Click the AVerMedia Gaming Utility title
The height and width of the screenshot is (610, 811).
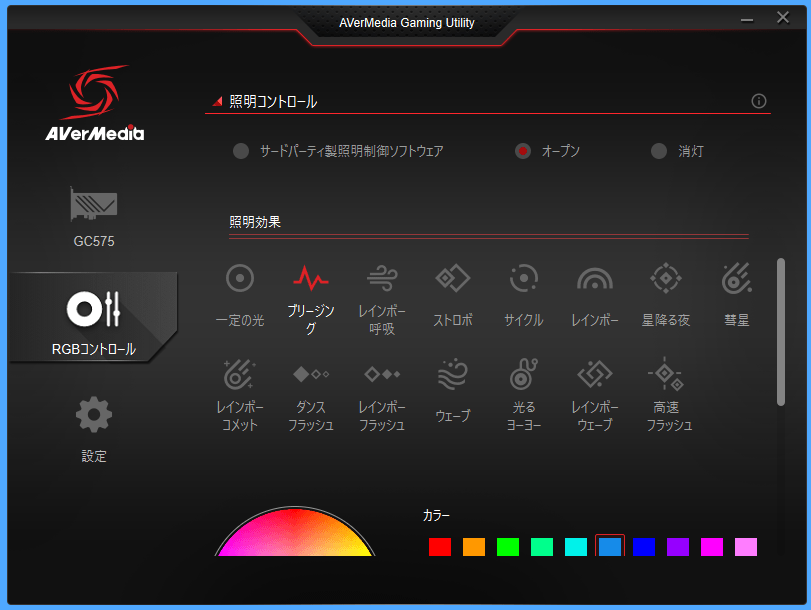[x=407, y=23]
